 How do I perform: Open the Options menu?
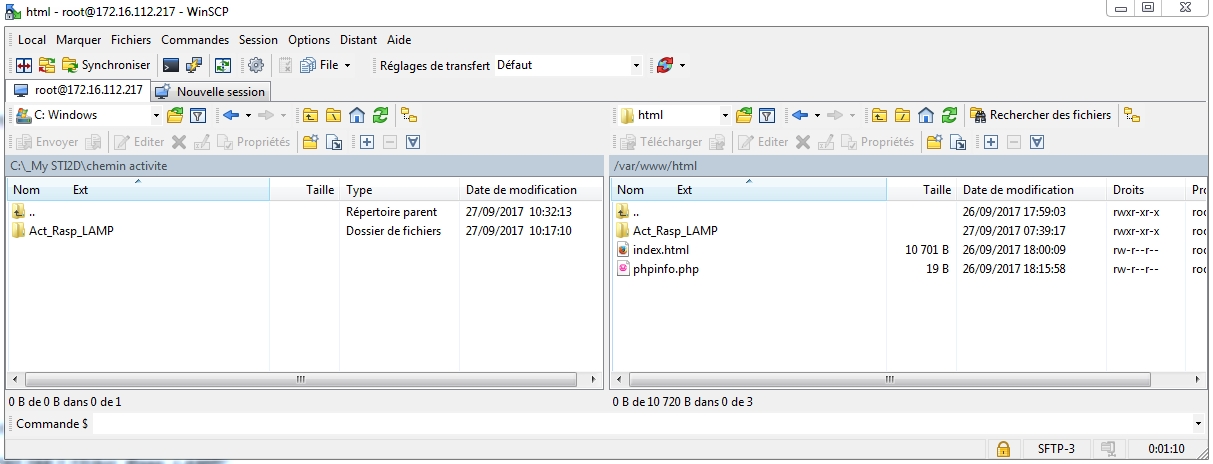[x=309, y=40]
